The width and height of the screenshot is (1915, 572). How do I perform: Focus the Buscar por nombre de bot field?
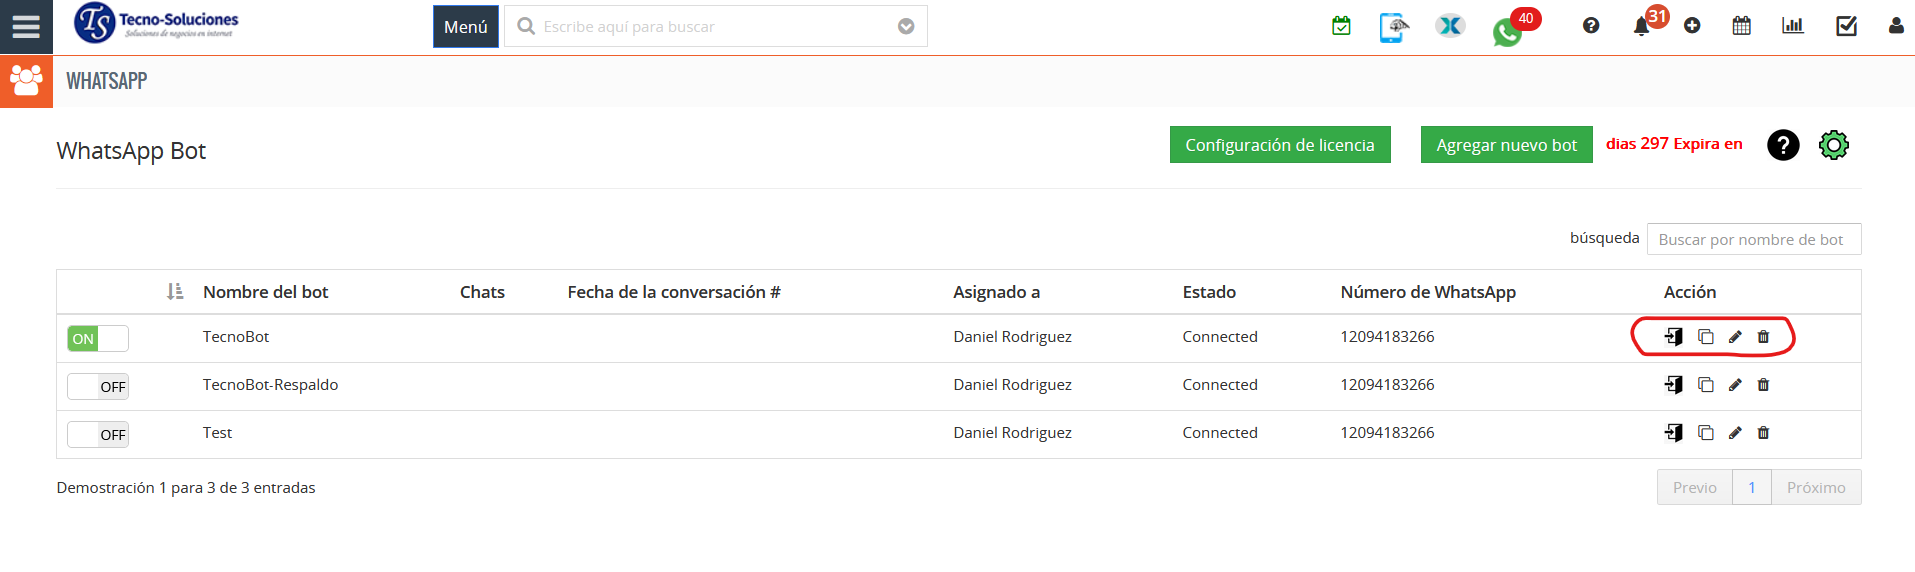(x=1753, y=239)
